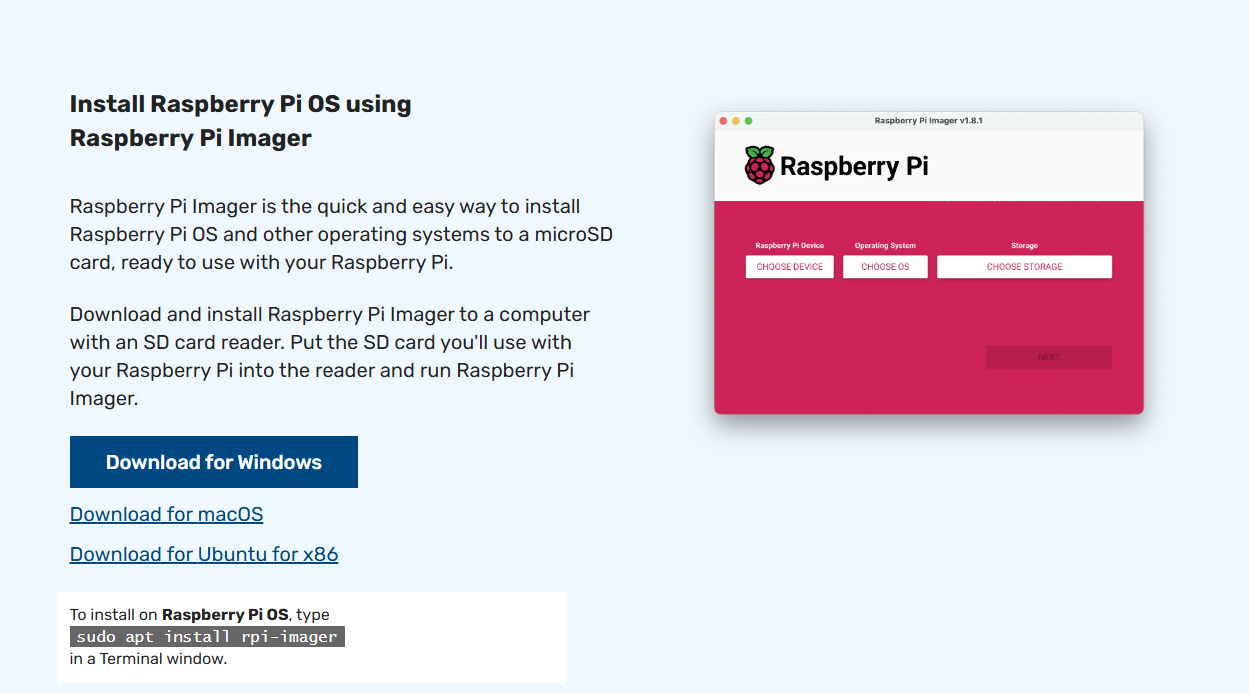1249x693 pixels.
Task: Click the CHOOSE OS button in Imager
Action: [x=885, y=267]
